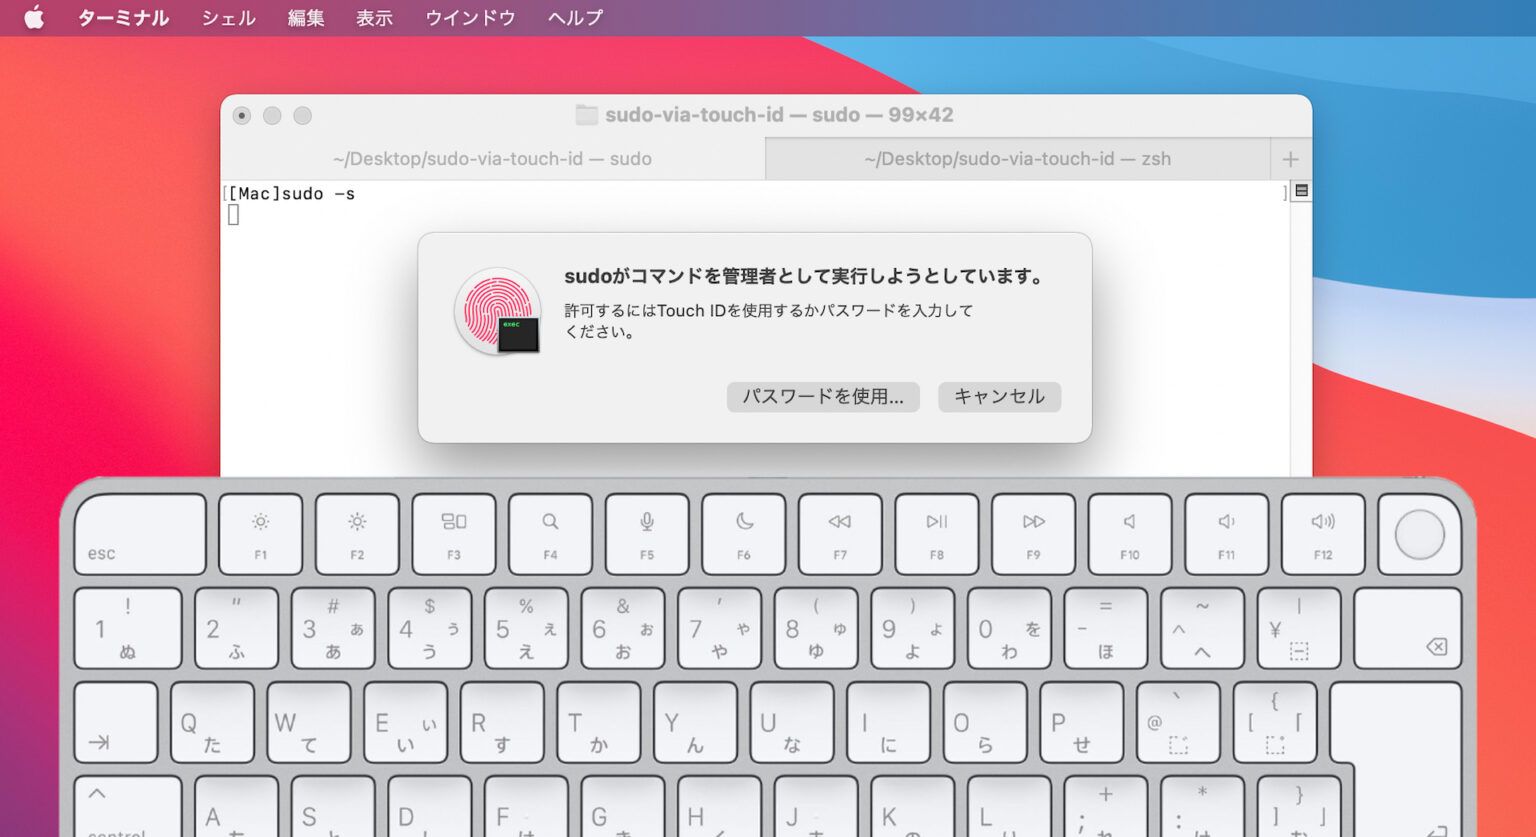Switch to the sudo-via-touch-id — zsh tab
Image resolution: width=1536 pixels, height=837 pixels.
(x=1018, y=159)
